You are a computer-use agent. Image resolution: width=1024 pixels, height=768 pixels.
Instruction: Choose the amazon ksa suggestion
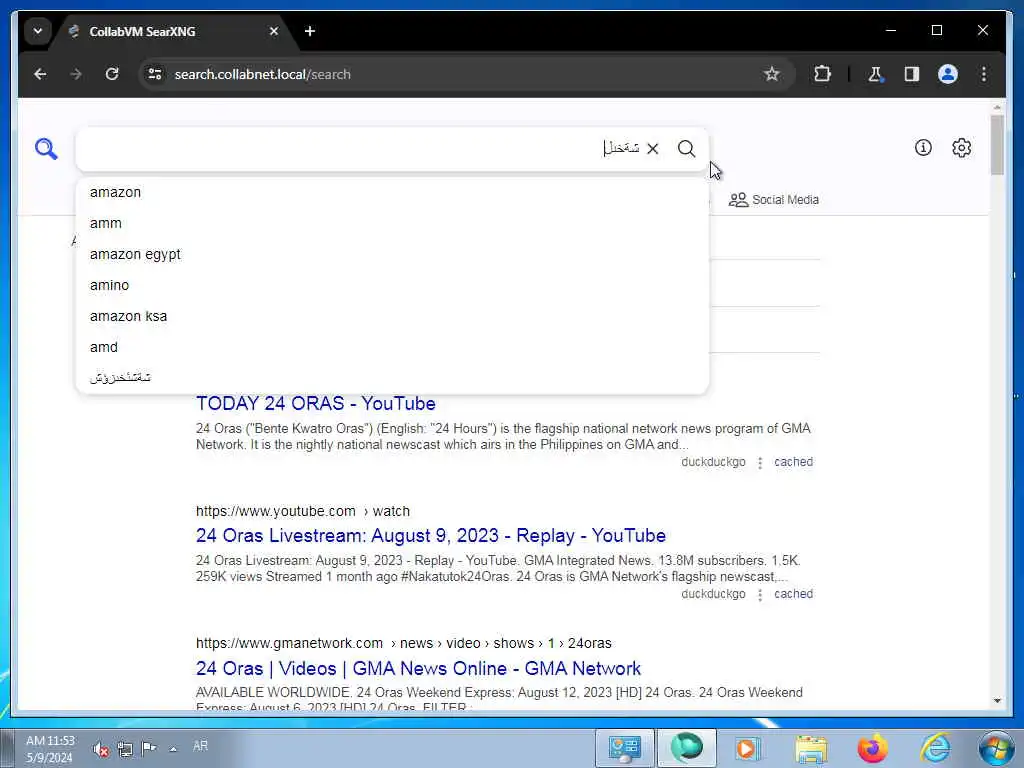(392, 316)
